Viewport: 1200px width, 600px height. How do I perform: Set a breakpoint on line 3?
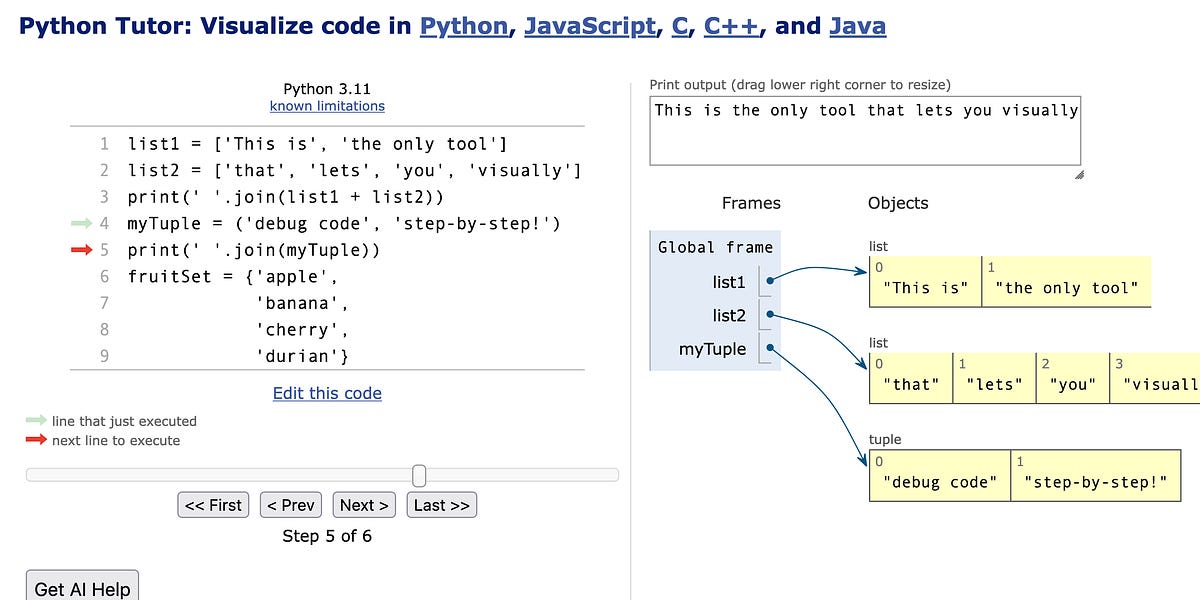pos(103,197)
